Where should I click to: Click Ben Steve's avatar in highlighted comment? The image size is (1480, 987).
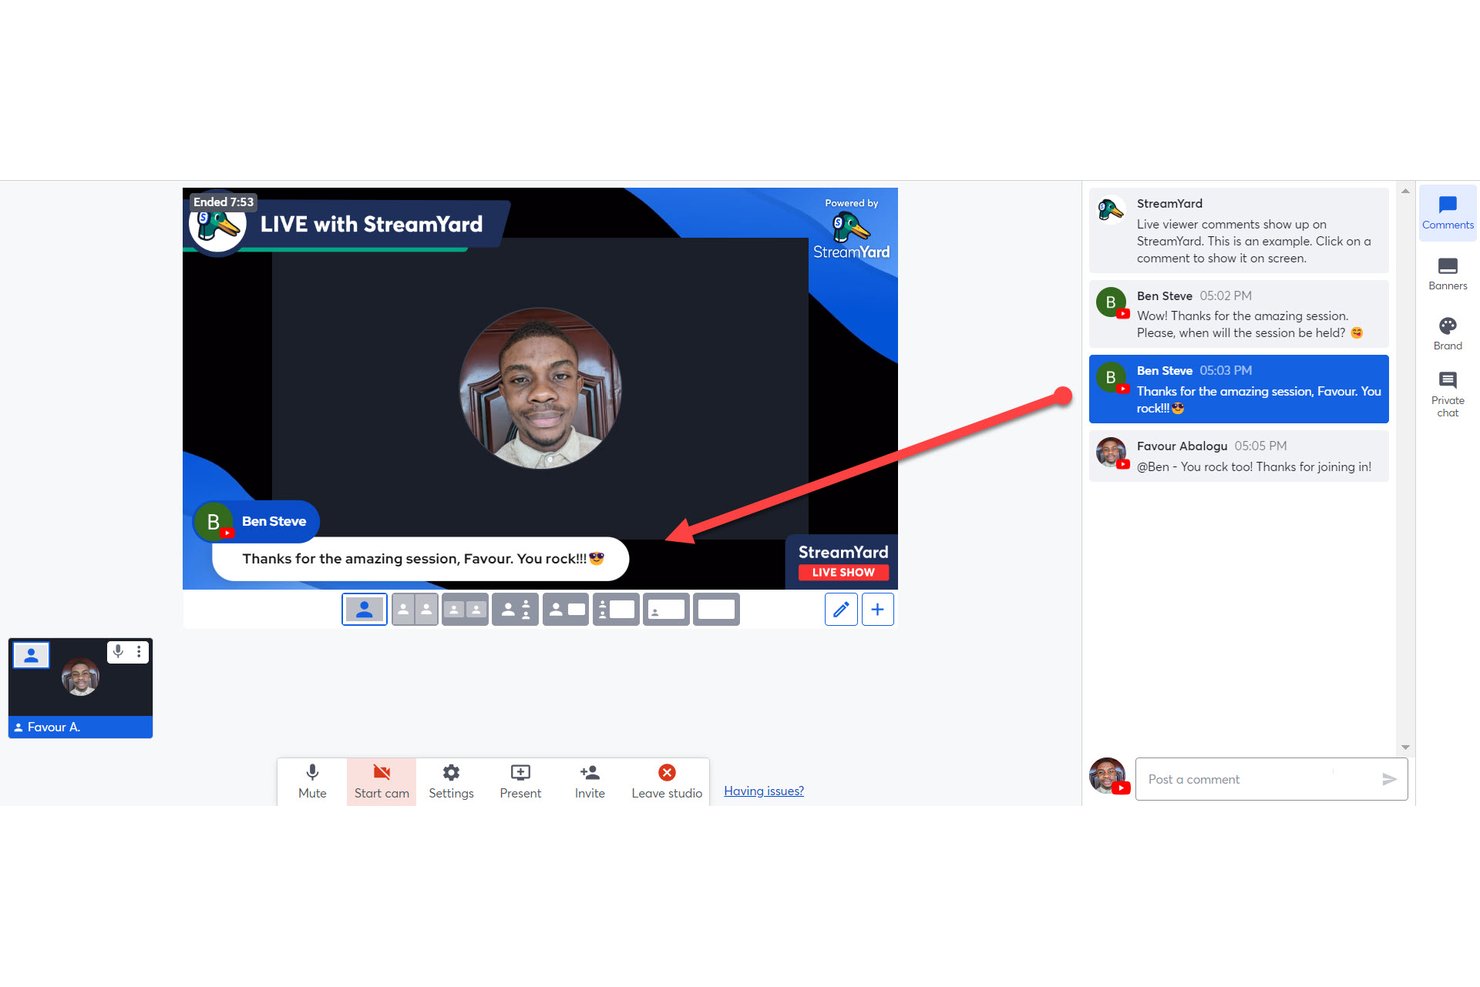(x=1111, y=378)
